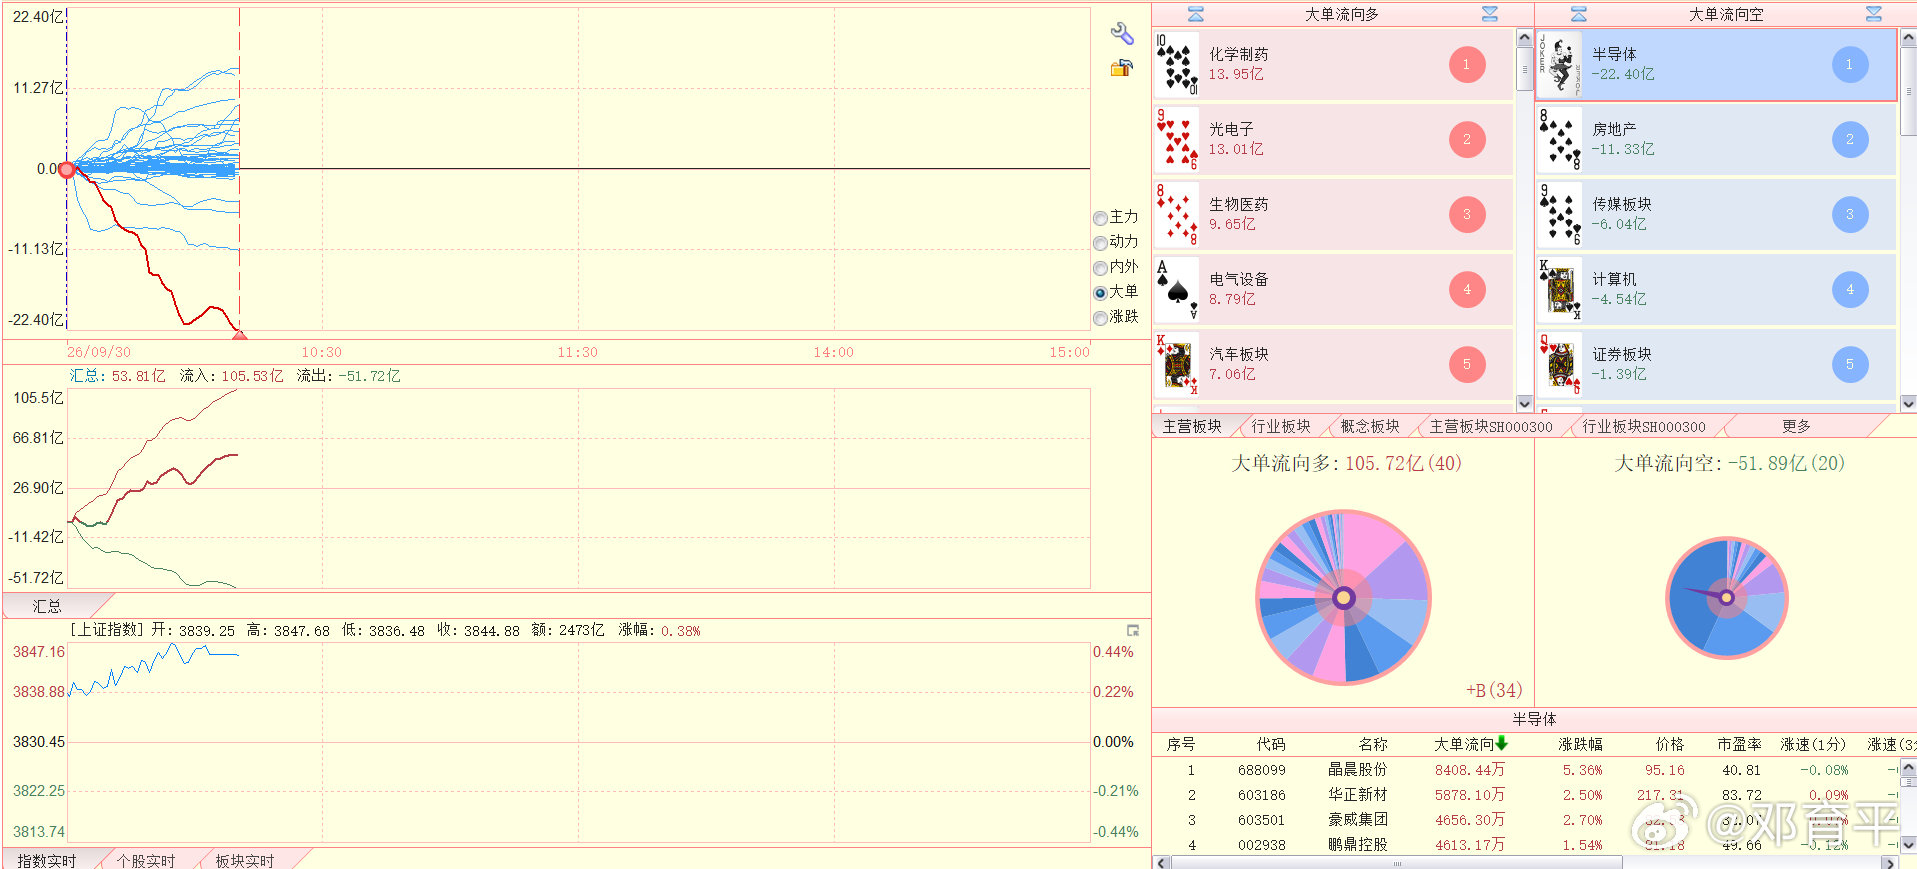The height and width of the screenshot is (869, 1917).
Task: Click the left collapse arrow of 大单流向多
Action: coord(1196,14)
